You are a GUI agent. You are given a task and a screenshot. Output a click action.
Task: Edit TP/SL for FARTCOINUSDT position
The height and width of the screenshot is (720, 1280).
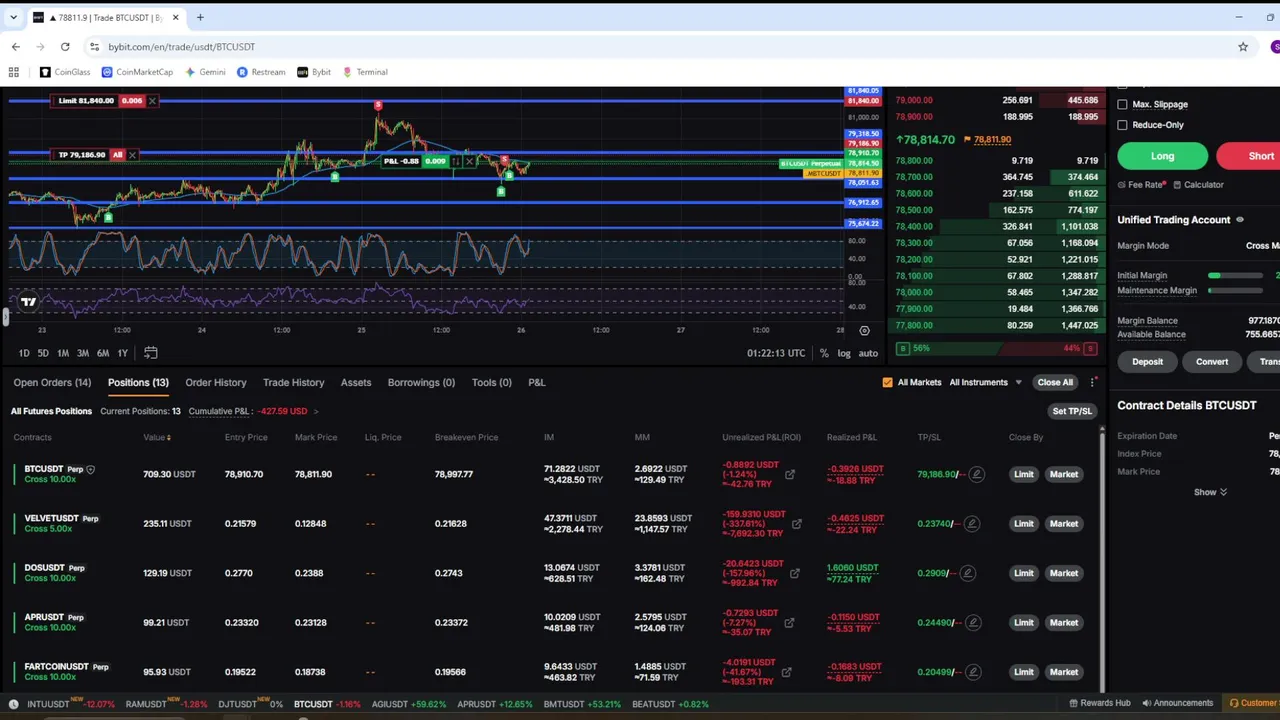(971, 672)
